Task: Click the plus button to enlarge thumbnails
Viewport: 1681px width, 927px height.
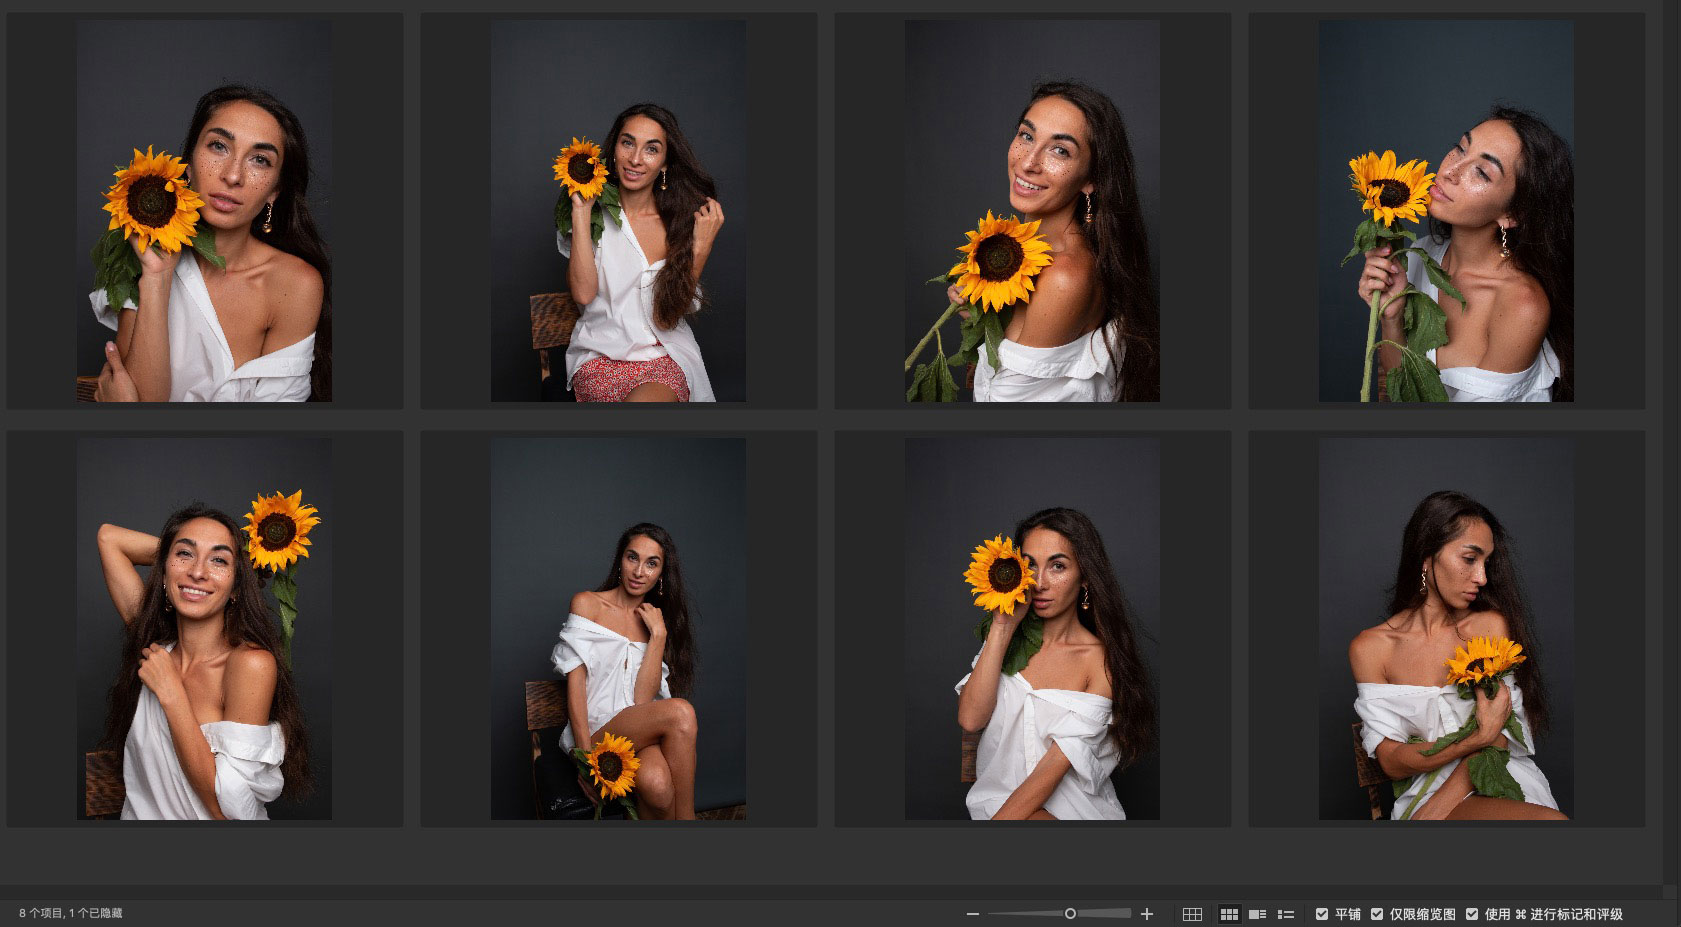Action: point(1147,914)
